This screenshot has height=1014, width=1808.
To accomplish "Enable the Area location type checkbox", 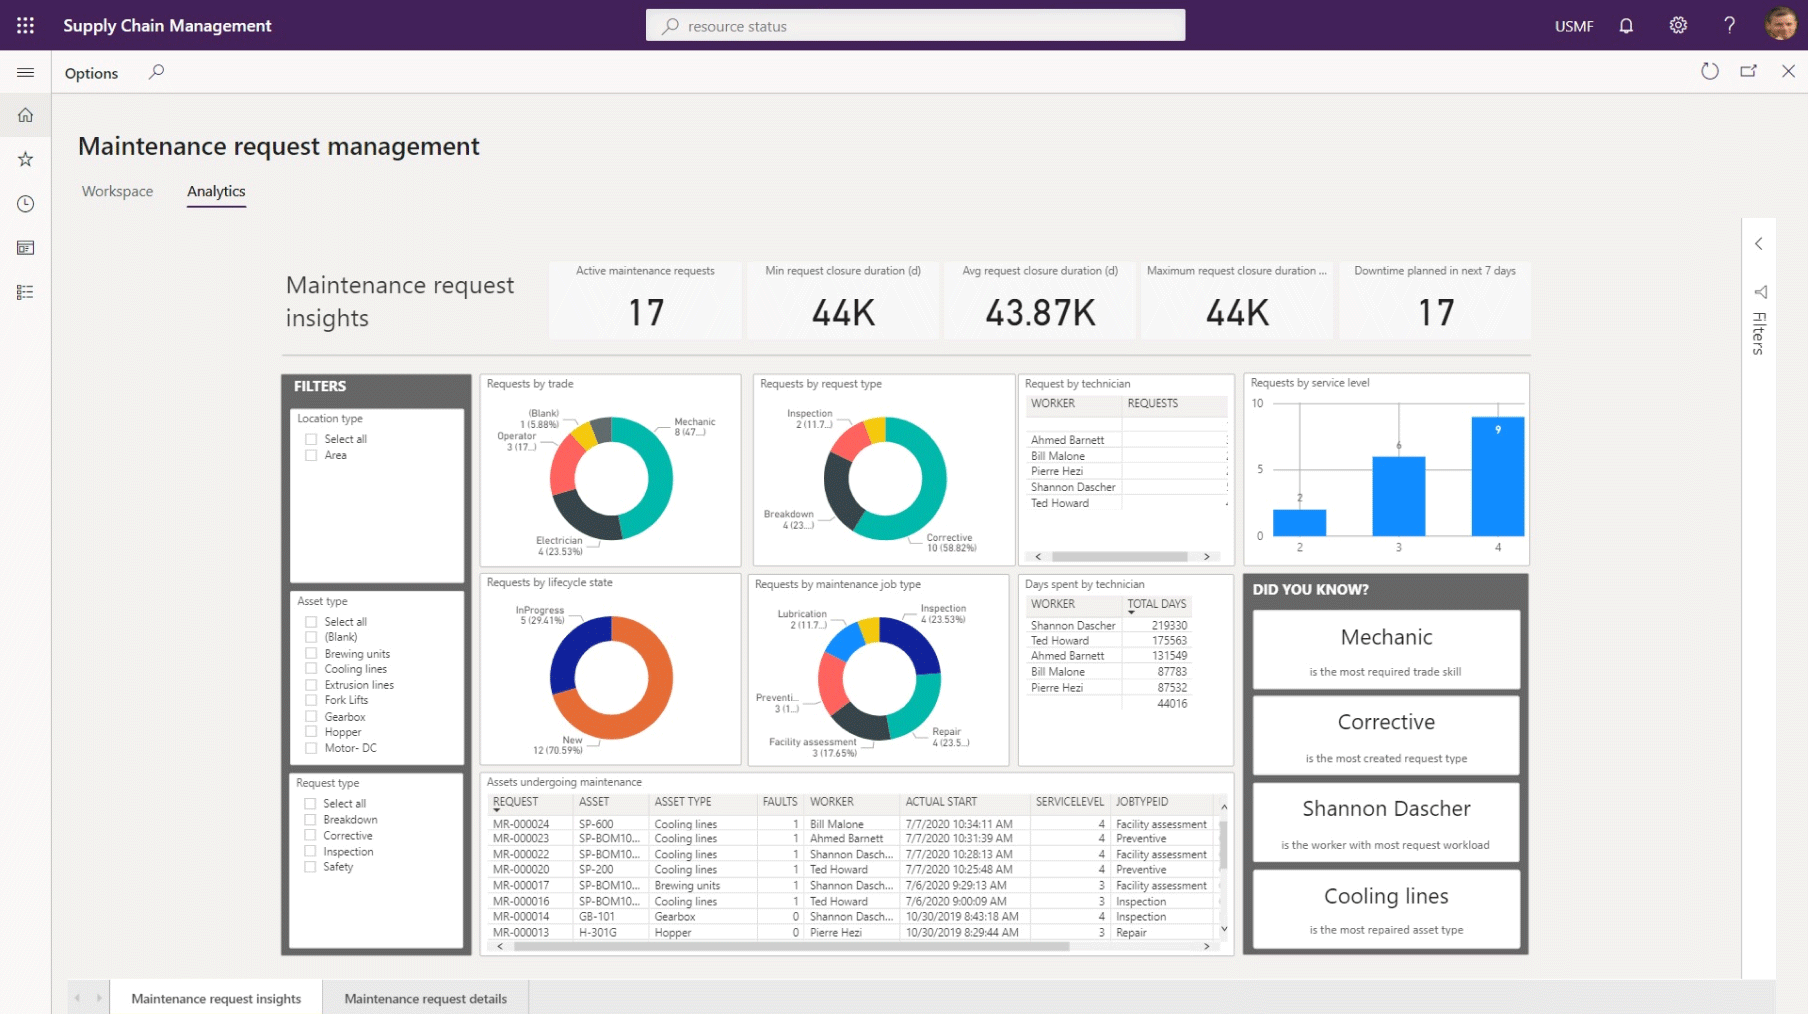I will click(x=311, y=455).
